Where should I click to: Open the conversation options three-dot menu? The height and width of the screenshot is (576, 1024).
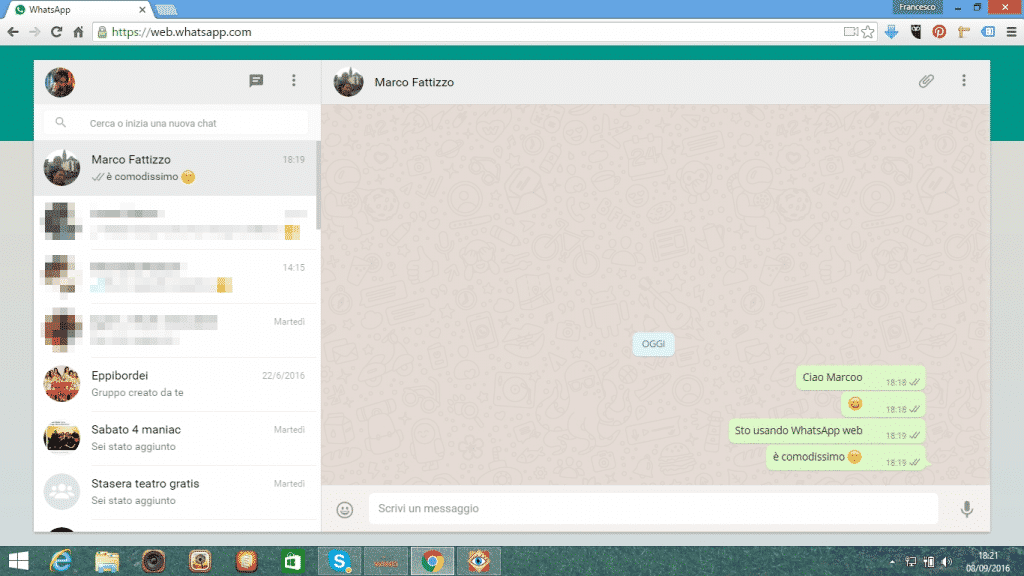(963, 81)
